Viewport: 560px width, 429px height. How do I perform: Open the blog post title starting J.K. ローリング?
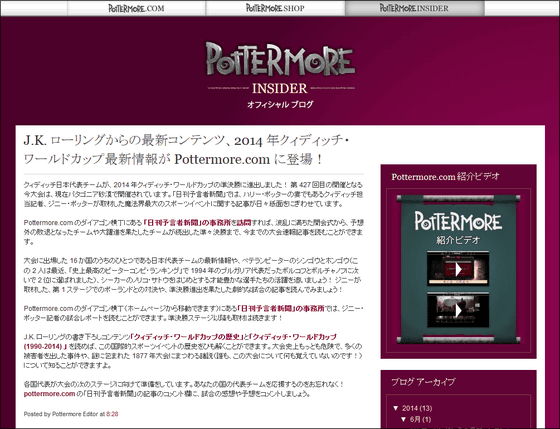(x=186, y=150)
